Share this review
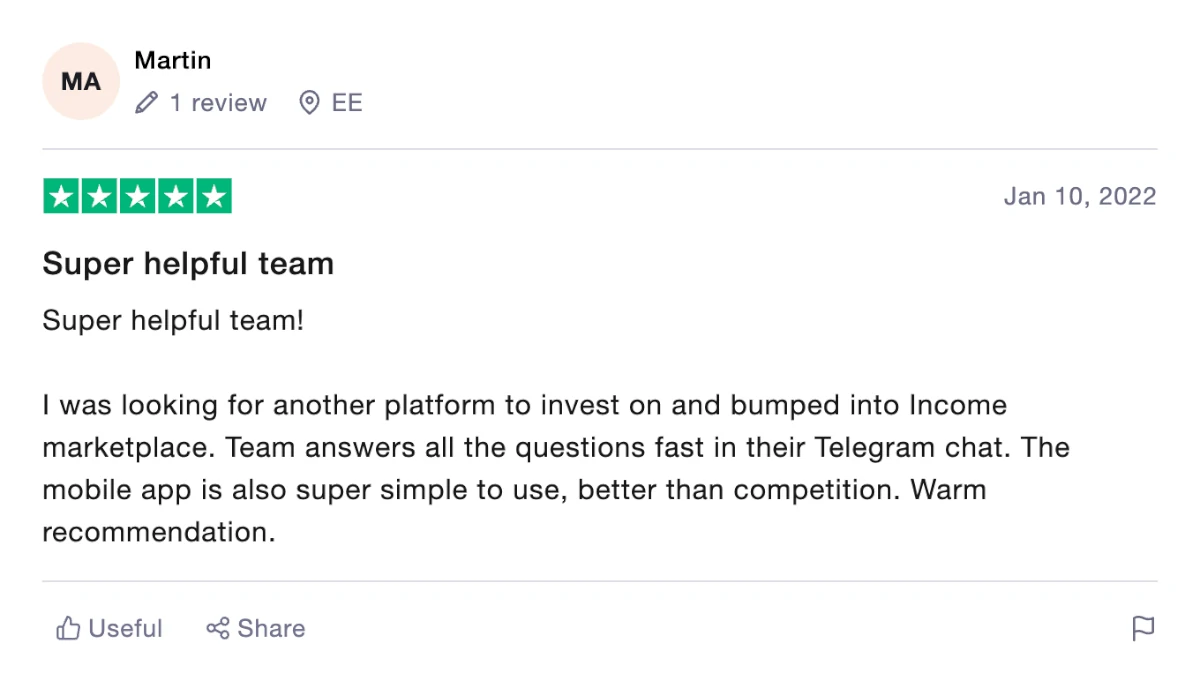The image size is (1200, 688). [256, 628]
